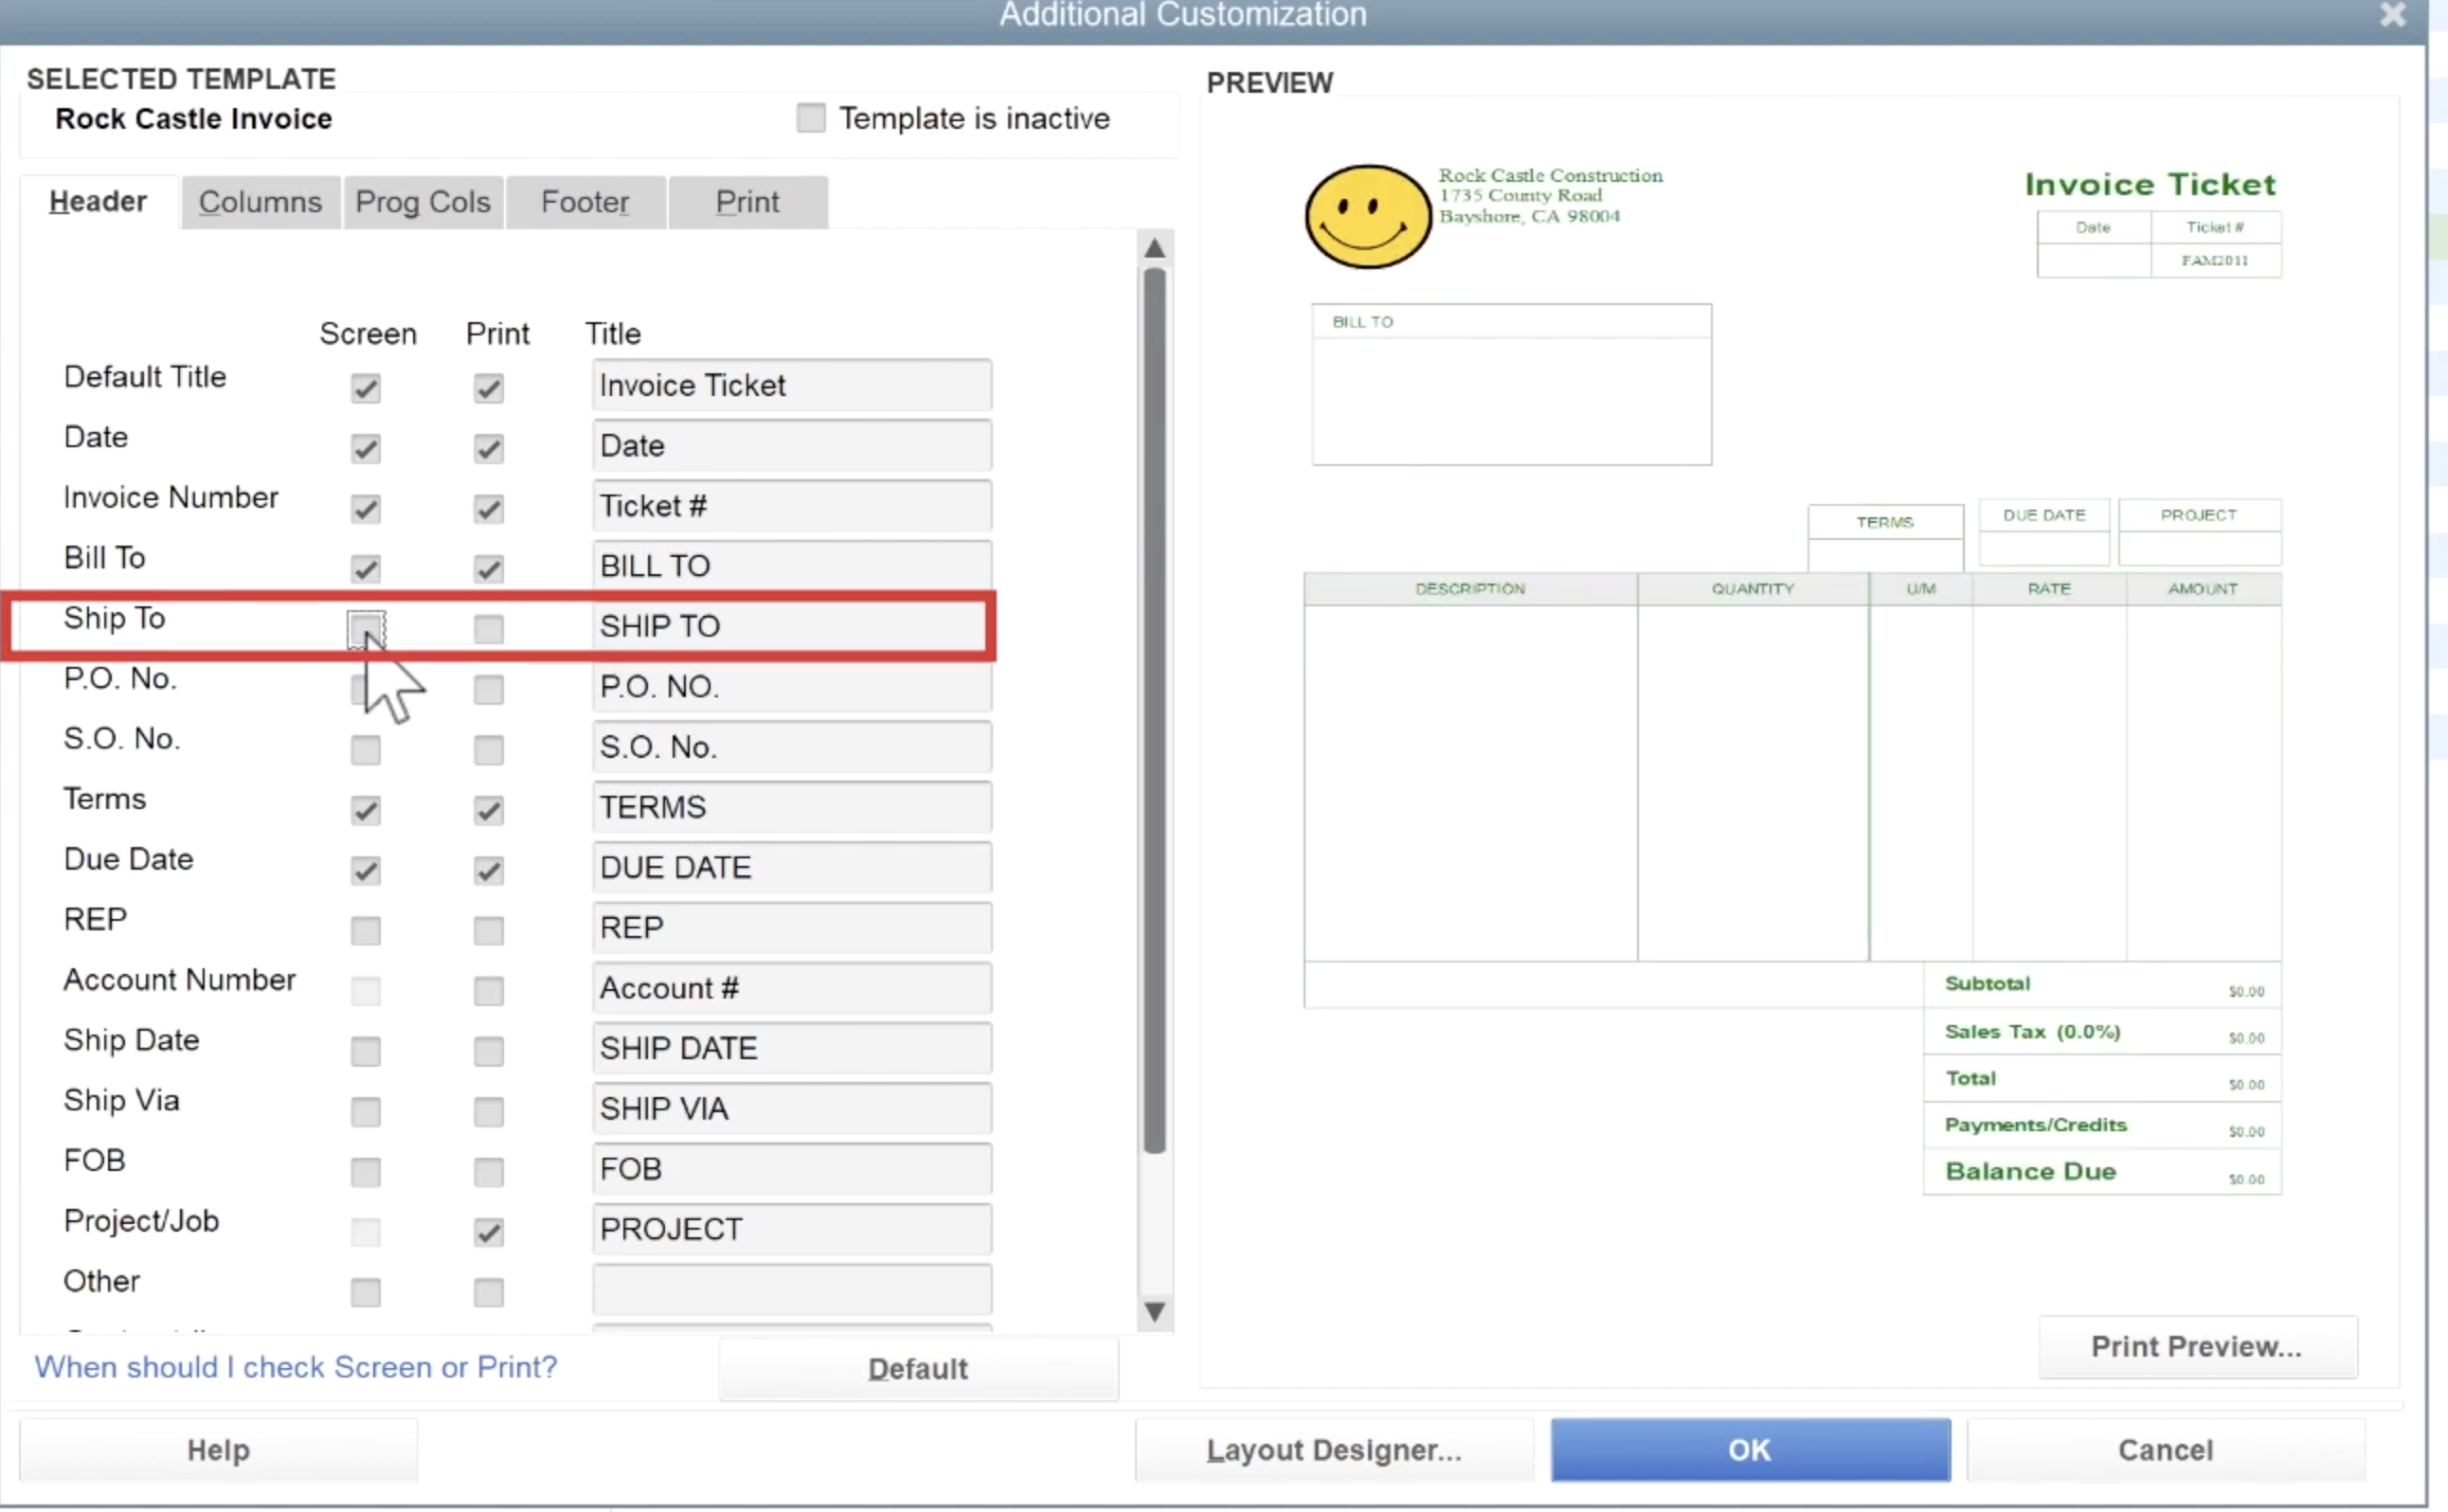Go to the Print tab
Screen dimensions: 2448x1512
click(747, 202)
